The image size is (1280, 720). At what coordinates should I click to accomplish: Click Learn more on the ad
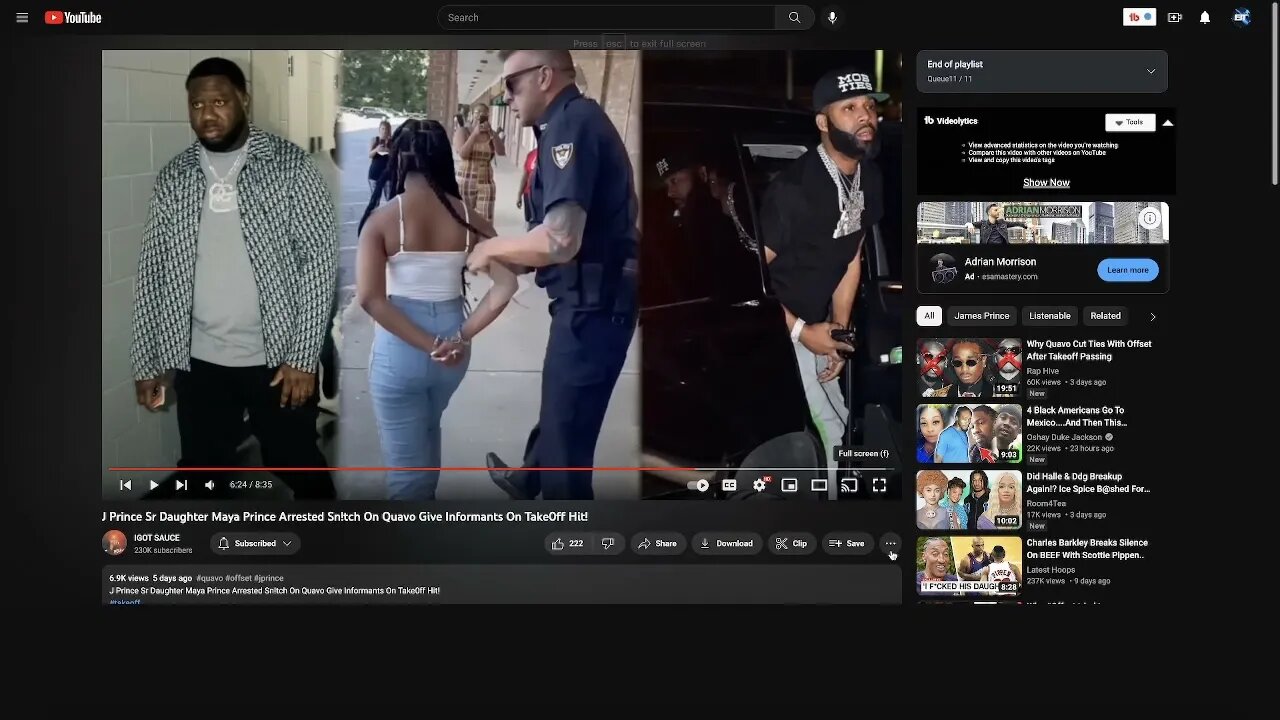click(1128, 270)
